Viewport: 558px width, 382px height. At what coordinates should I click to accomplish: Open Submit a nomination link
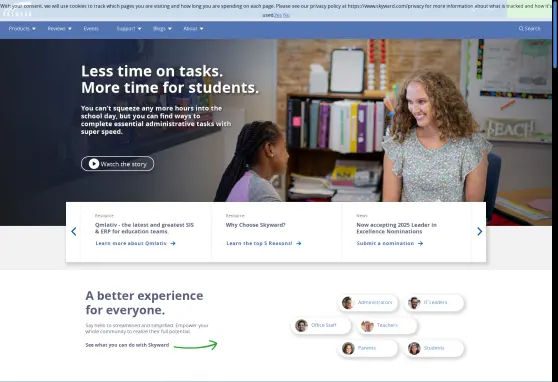[390, 244]
